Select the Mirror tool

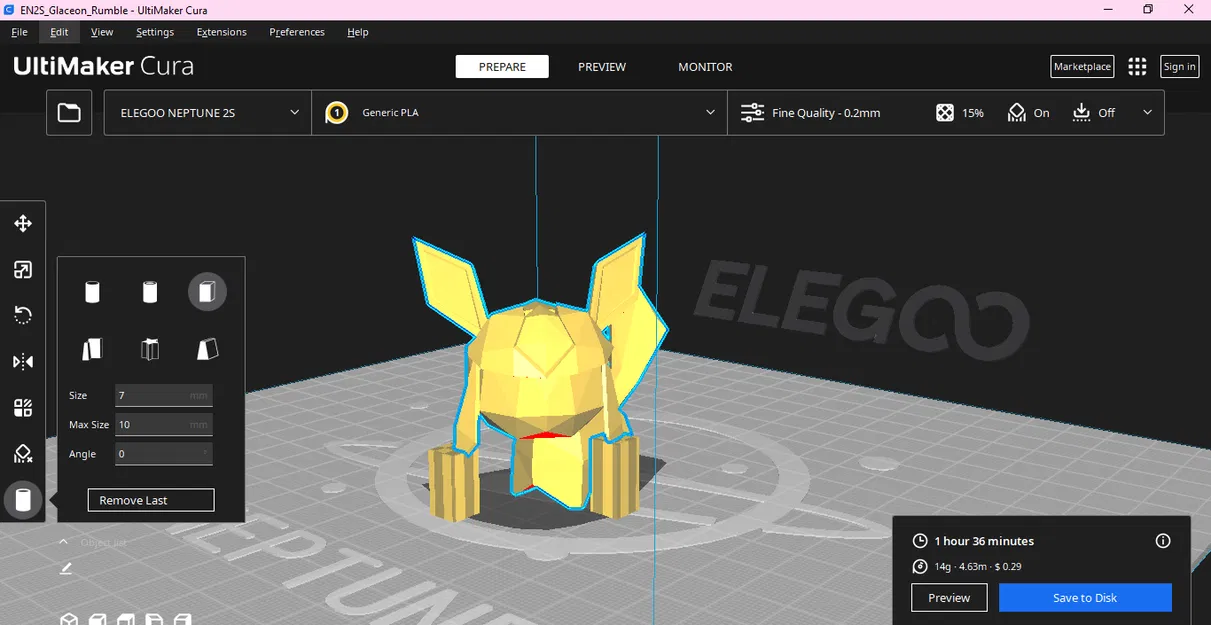(x=23, y=361)
